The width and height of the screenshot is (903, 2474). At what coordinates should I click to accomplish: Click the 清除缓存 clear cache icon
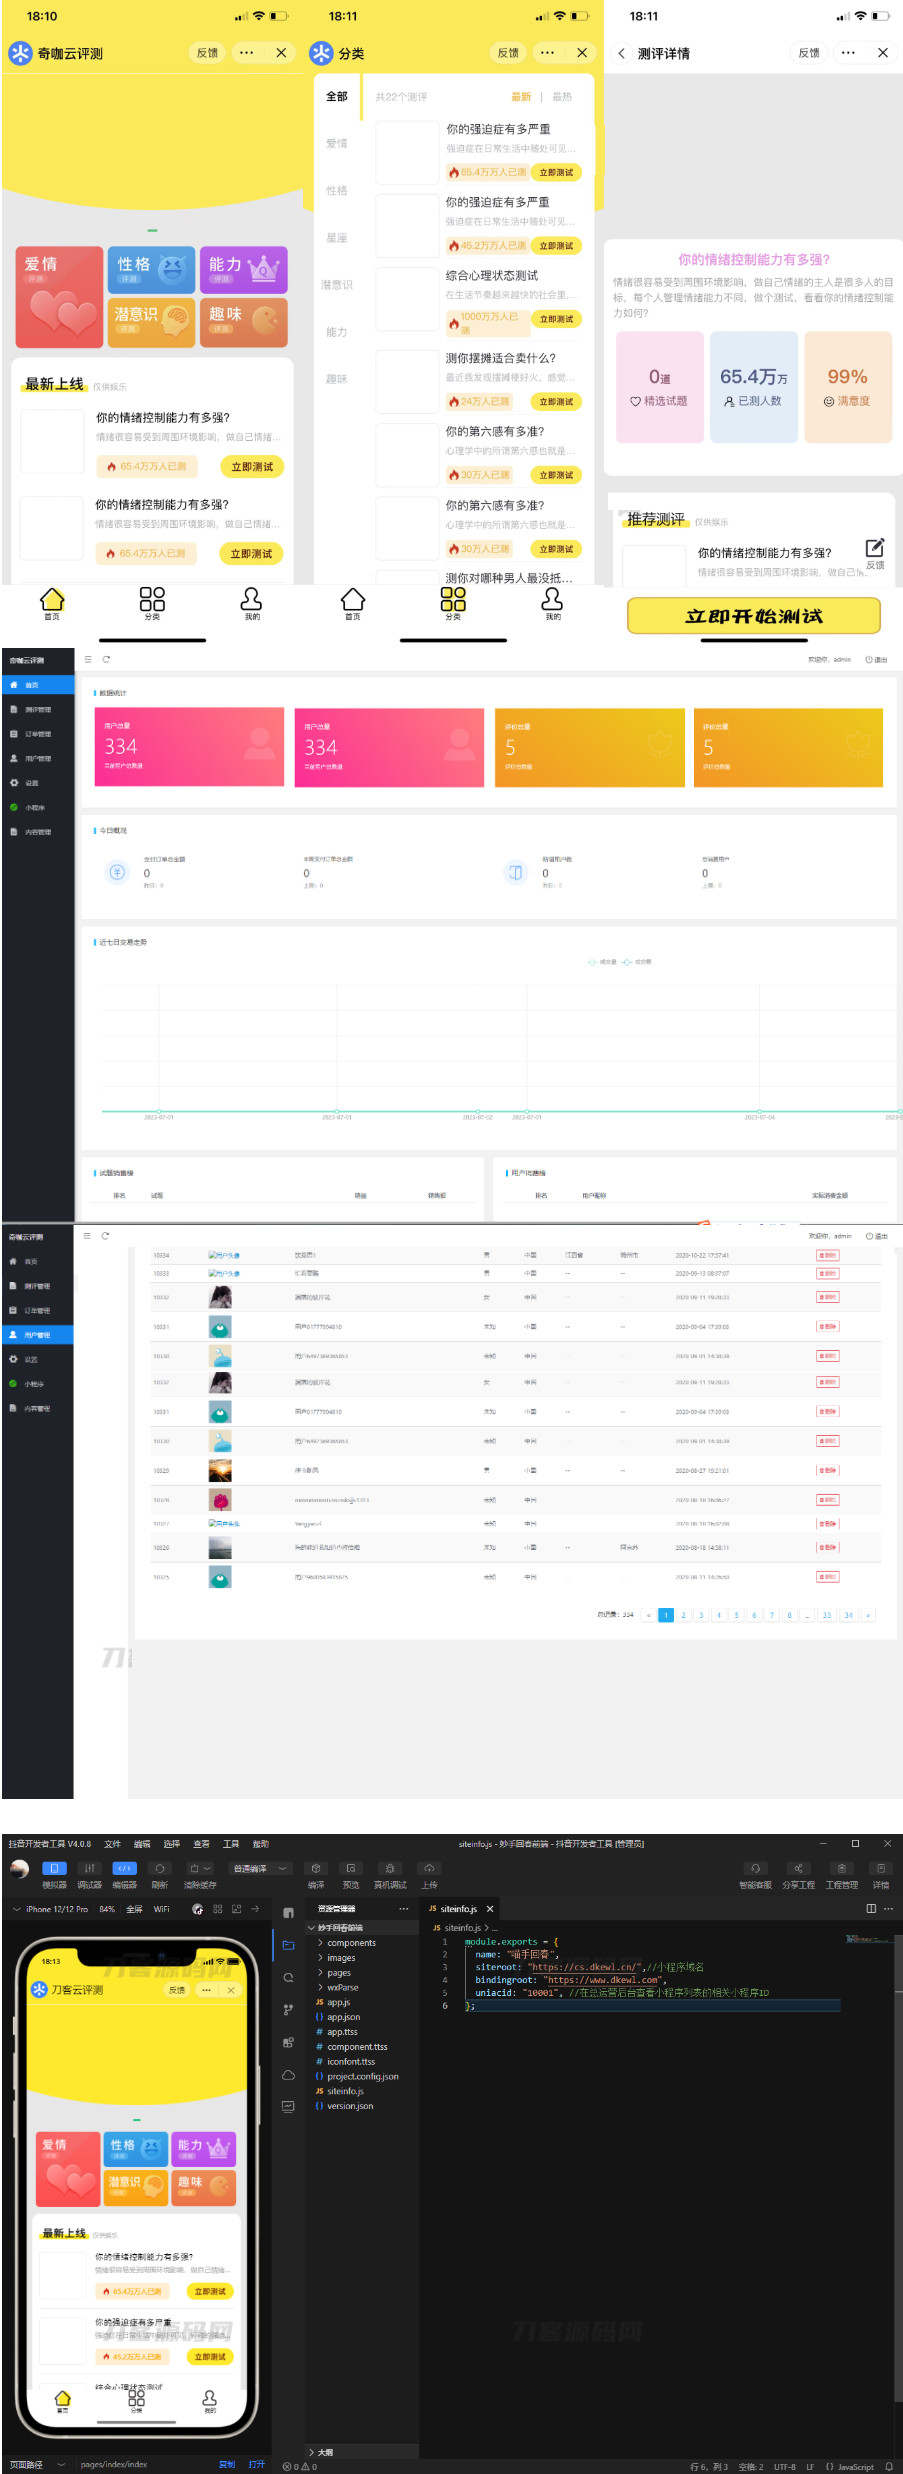[x=199, y=1869]
